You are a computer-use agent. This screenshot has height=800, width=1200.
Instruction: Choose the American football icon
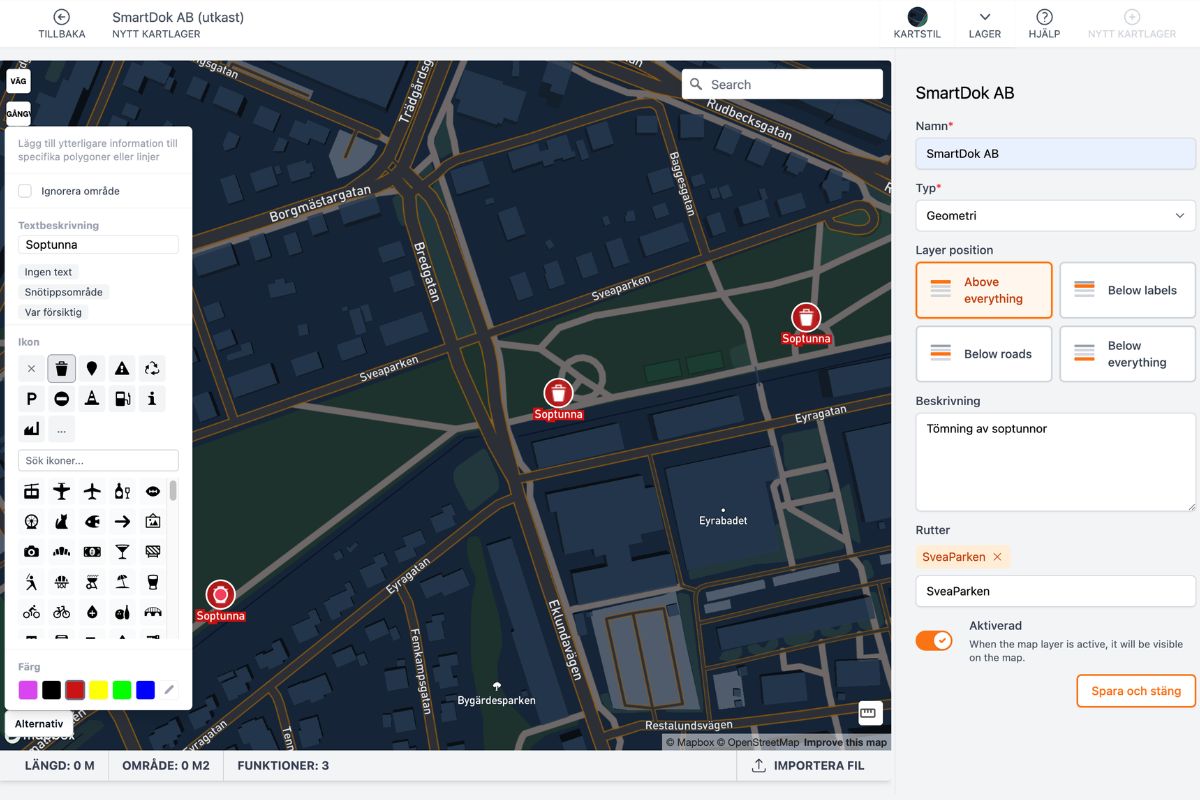[x=152, y=491]
